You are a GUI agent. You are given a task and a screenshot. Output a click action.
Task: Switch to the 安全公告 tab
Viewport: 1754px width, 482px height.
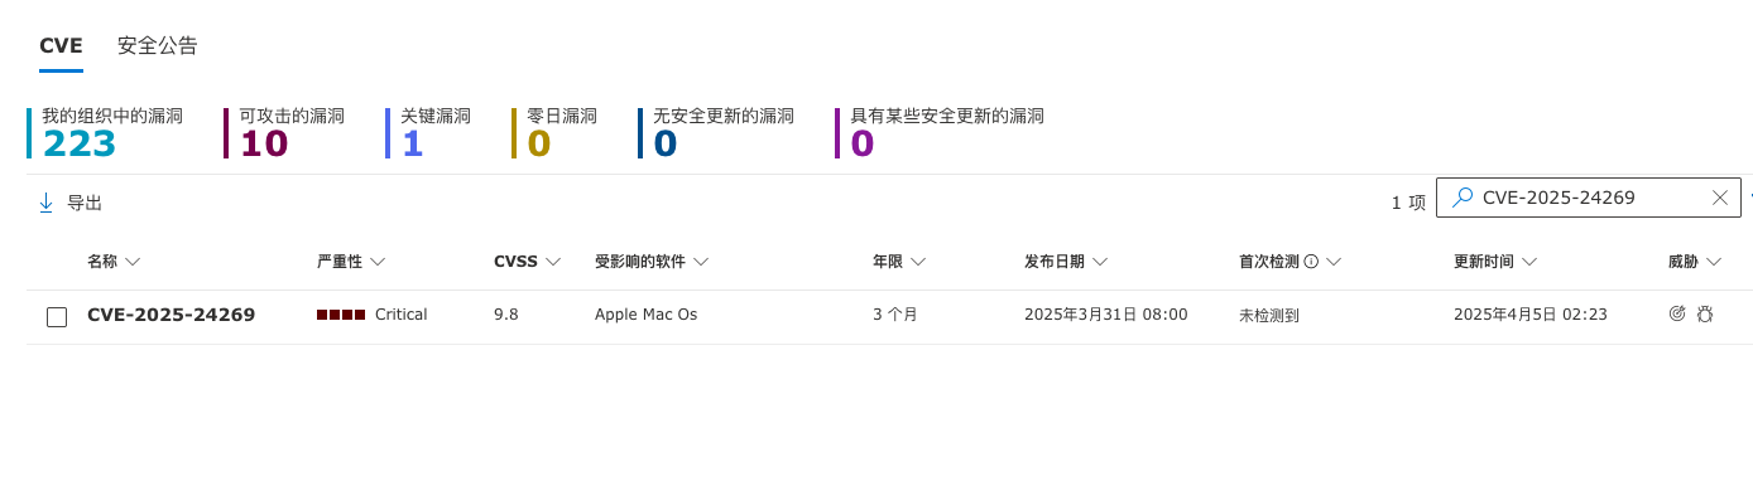(157, 46)
